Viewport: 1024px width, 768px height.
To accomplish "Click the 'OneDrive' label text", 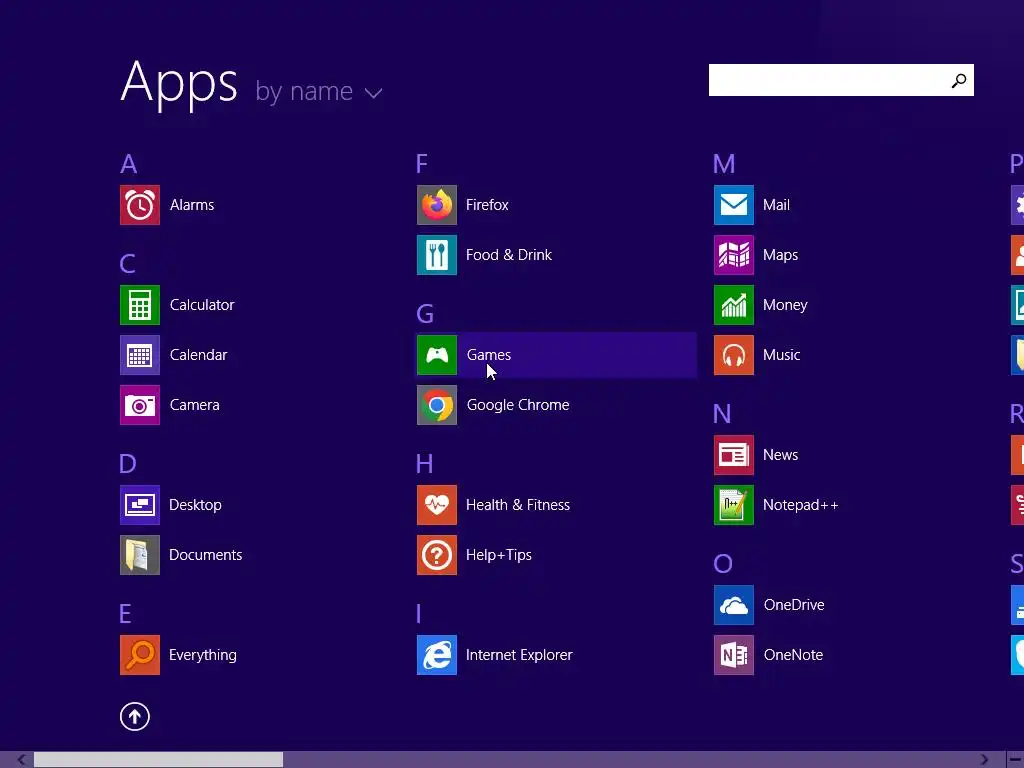I will pyautogui.click(x=794, y=605).
